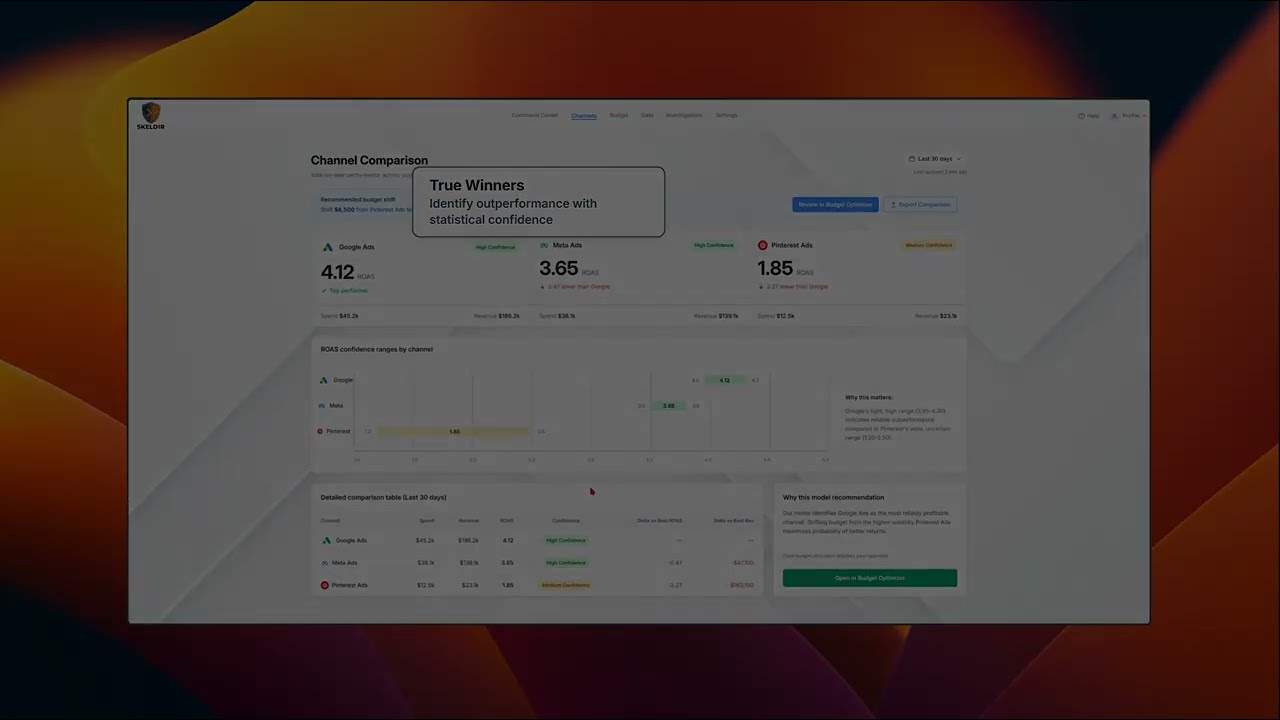This screenshot has height=720, width=1280.
Task: Click Google Ads icon in comparison table
Action: (326, 540)
